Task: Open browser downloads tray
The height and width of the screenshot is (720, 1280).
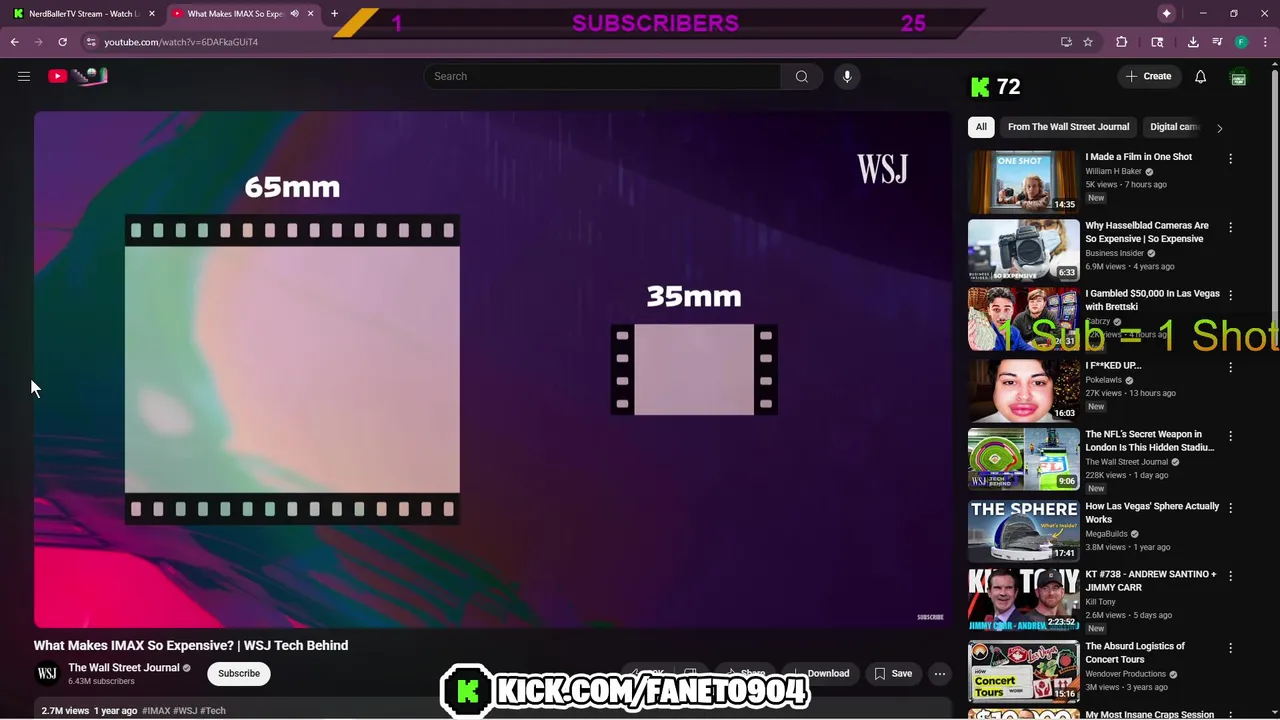Action: [x=1193, y=42]
